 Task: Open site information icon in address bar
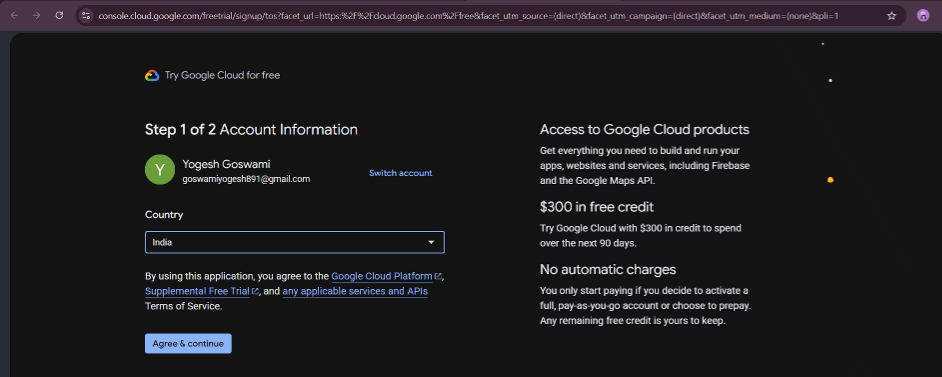click(x=86, y=16)
